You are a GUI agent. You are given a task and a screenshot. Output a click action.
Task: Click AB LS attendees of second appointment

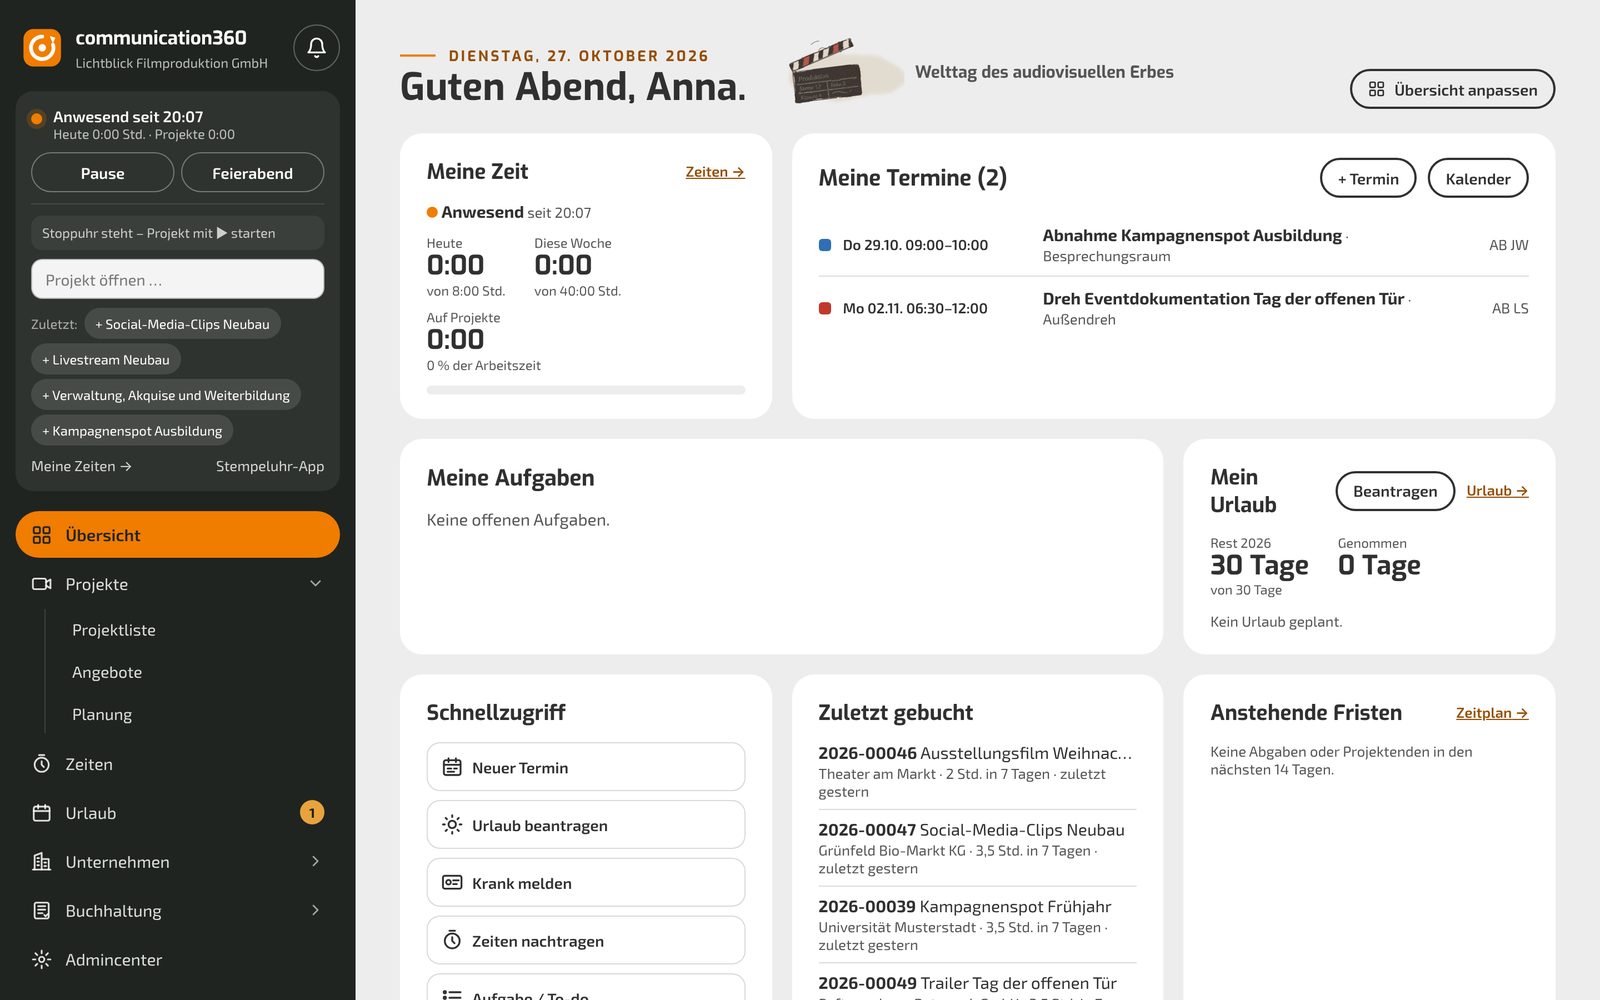1510,308
